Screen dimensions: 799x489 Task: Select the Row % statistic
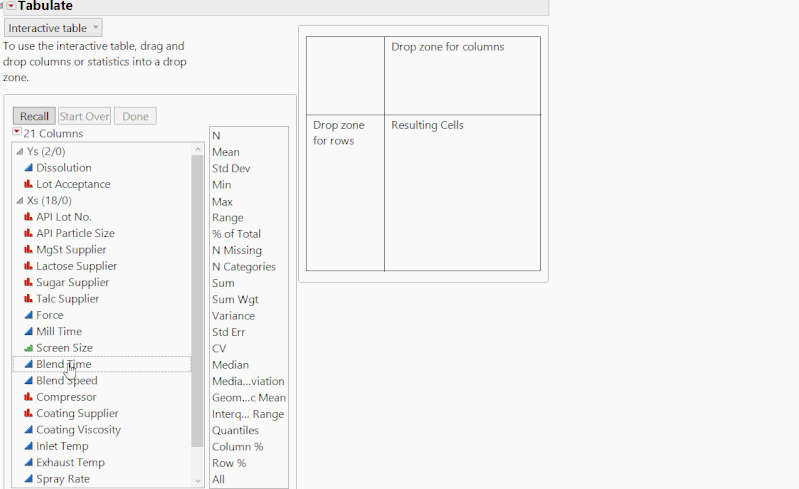(229, 463)
